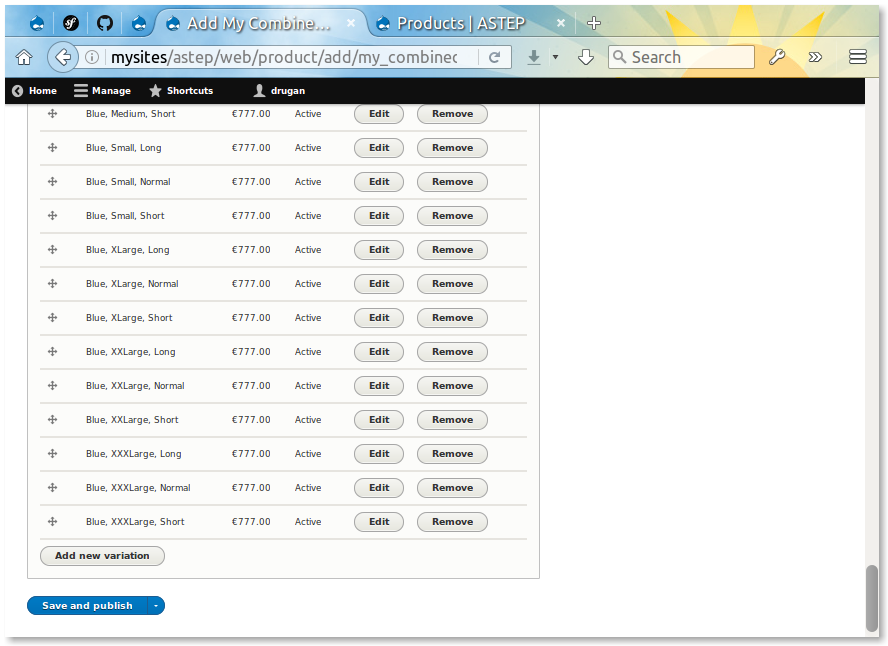This screenshot has width=888, height=646.
Task: Click Save and publish button
Action: click(x=87, y=606)
